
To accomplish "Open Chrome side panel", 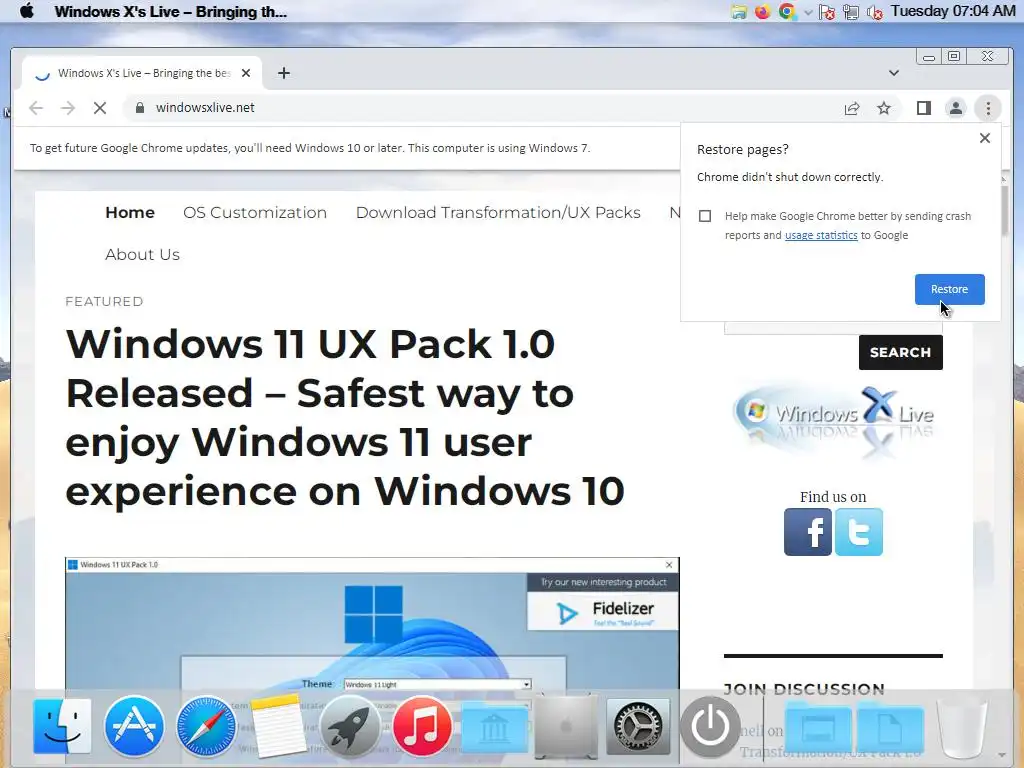I will point(923,108).
